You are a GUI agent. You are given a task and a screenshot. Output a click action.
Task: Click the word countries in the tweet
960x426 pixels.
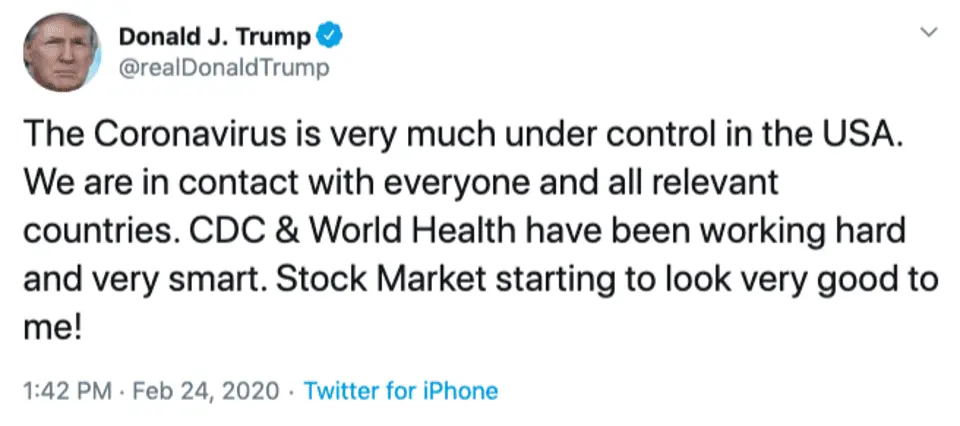(x=102, y=232)
